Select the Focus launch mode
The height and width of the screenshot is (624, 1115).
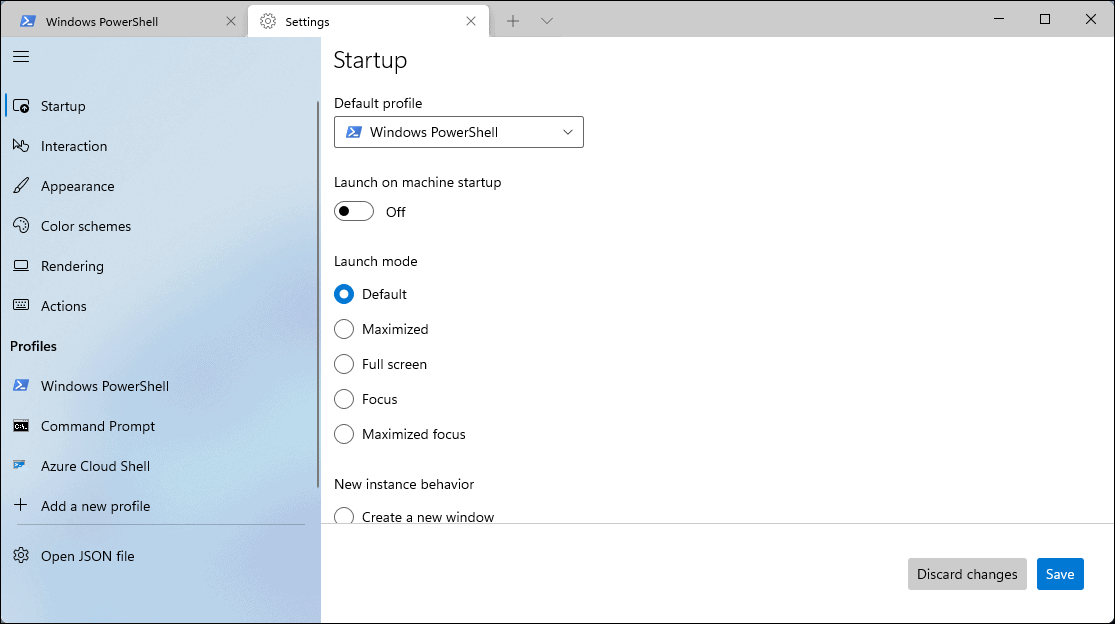point(344,399)
